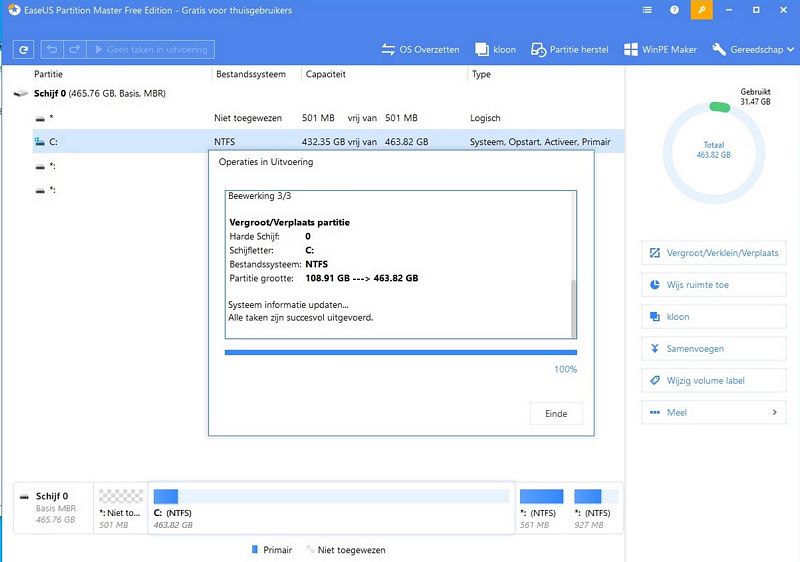800x562 pixels.
Task: Click the redo arrow icon
Action: 74,49
